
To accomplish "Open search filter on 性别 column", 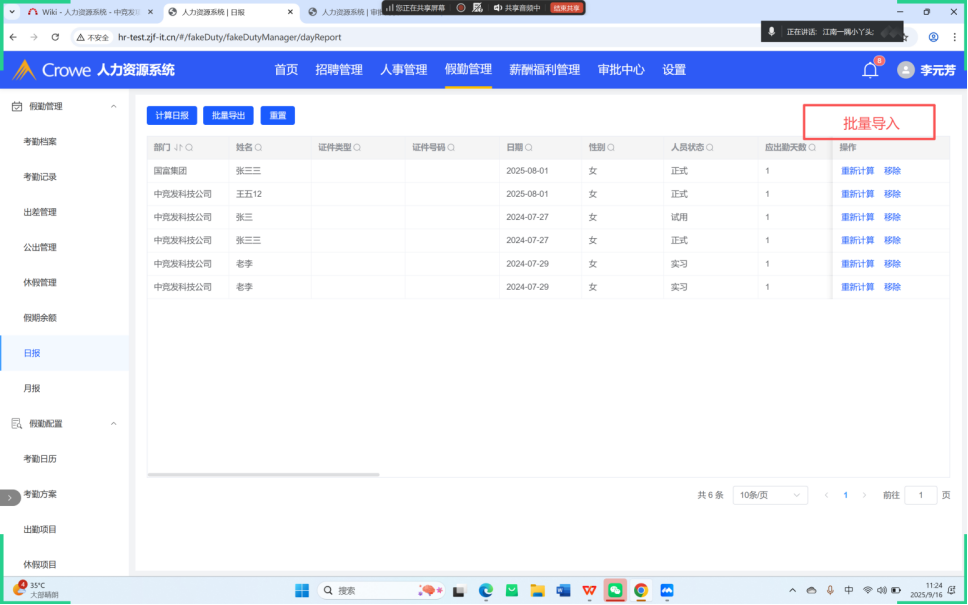I will pyautogui.click(x=611, y=148).
